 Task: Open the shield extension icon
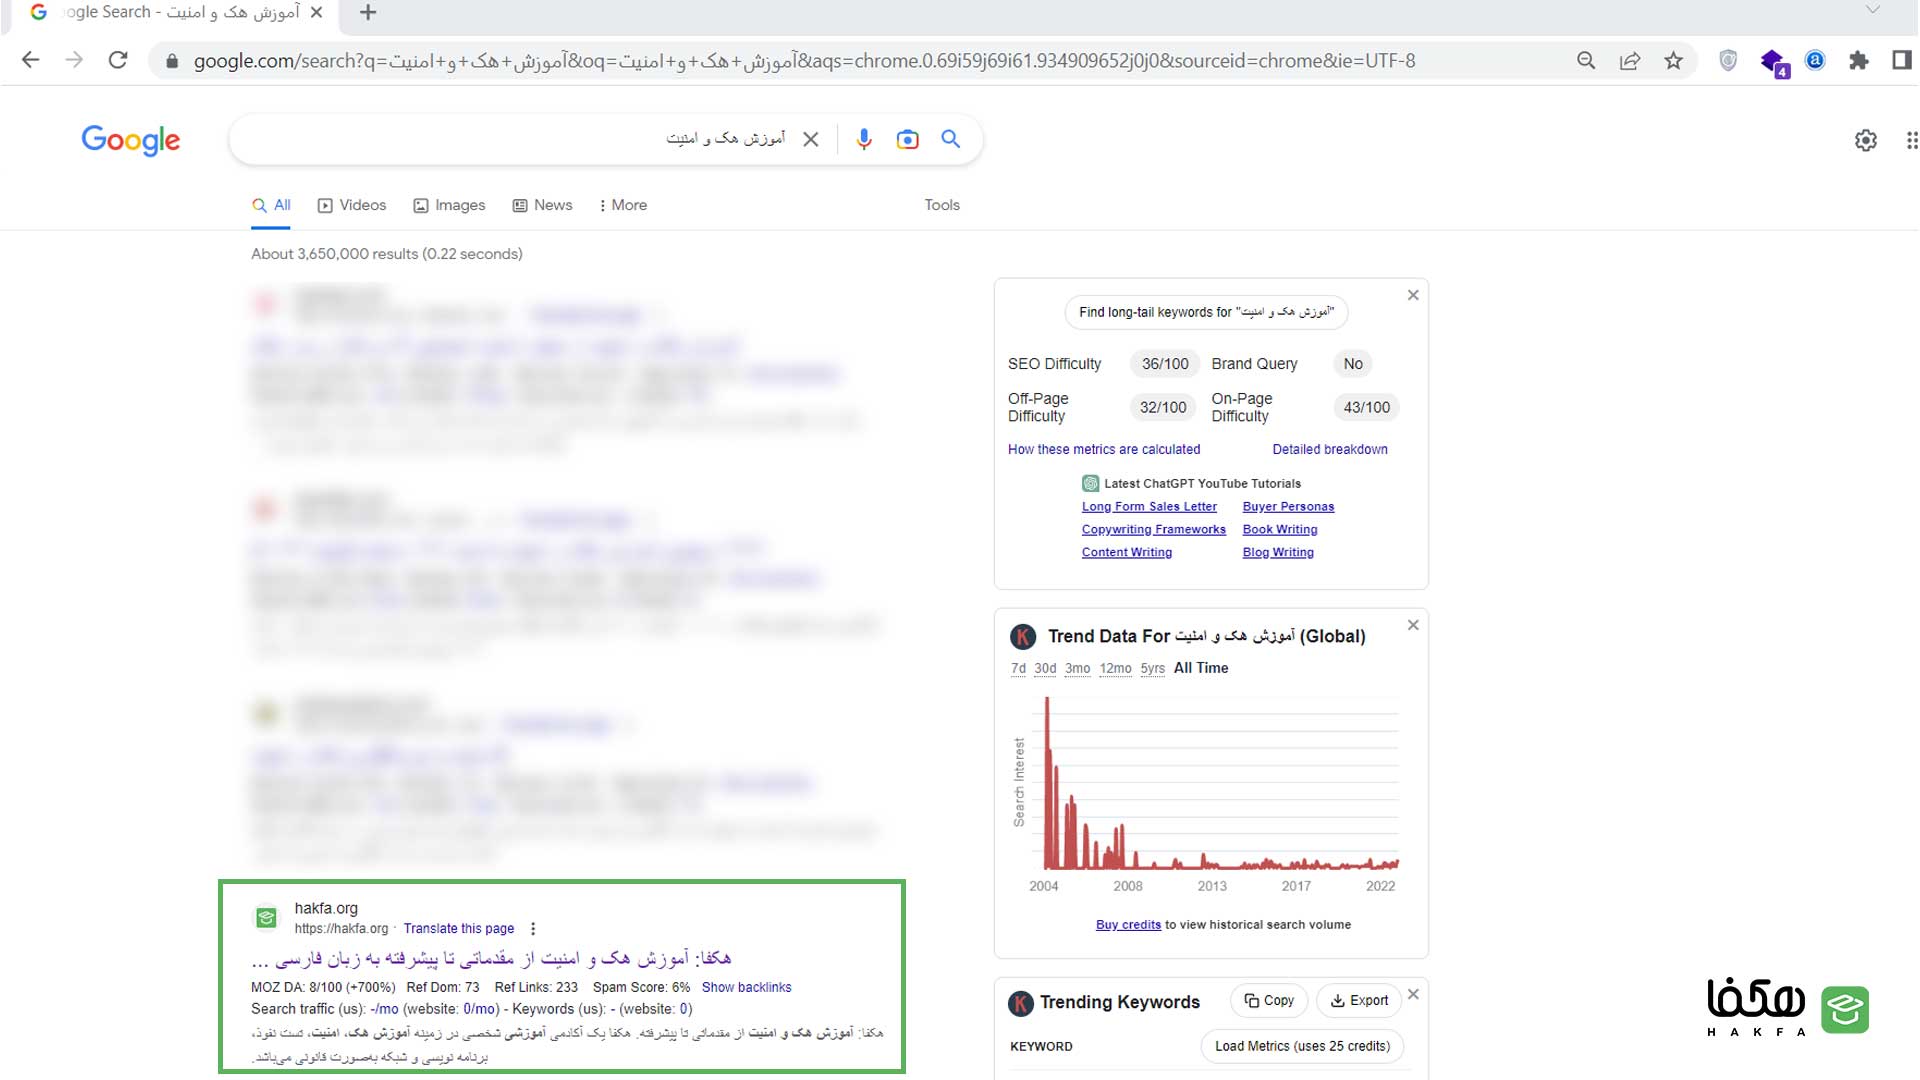coord(1728,61)
